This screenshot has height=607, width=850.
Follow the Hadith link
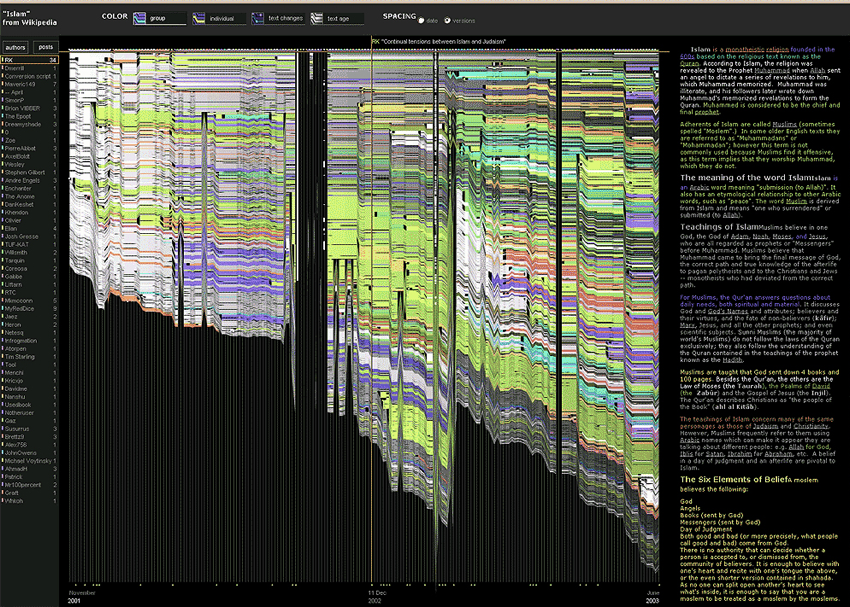point(732,359)
